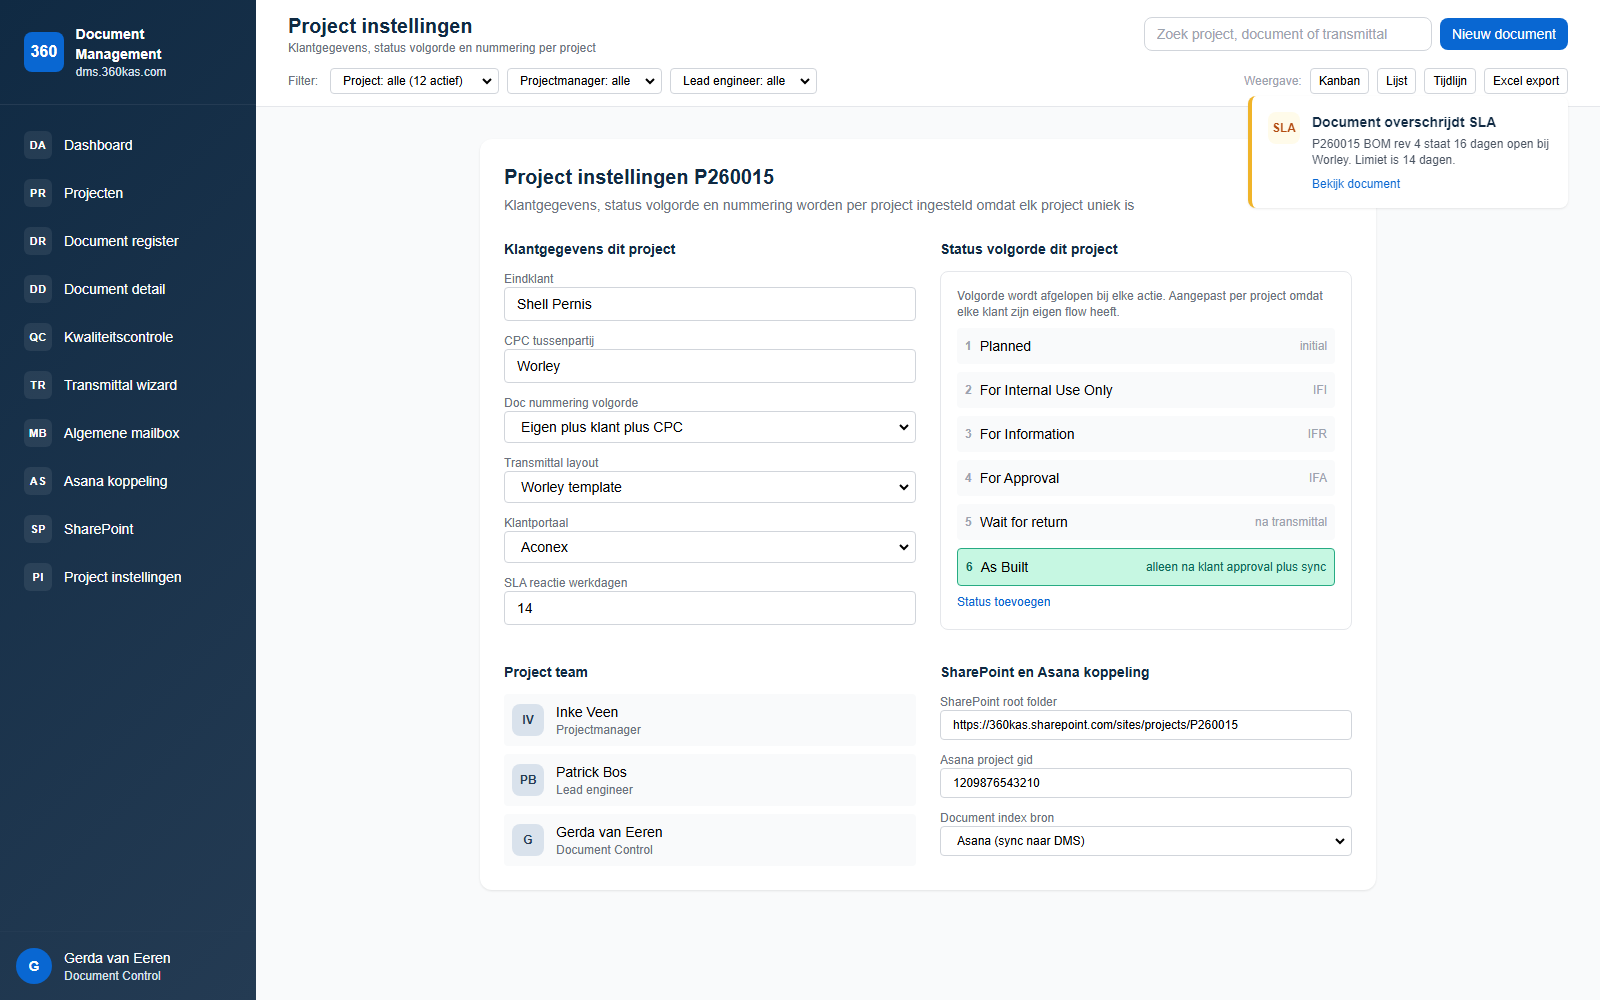1600x1000 pixels.
Task: Switch to Tijdlijn view
Action: pyautogui.click(x=1450, y=81)
